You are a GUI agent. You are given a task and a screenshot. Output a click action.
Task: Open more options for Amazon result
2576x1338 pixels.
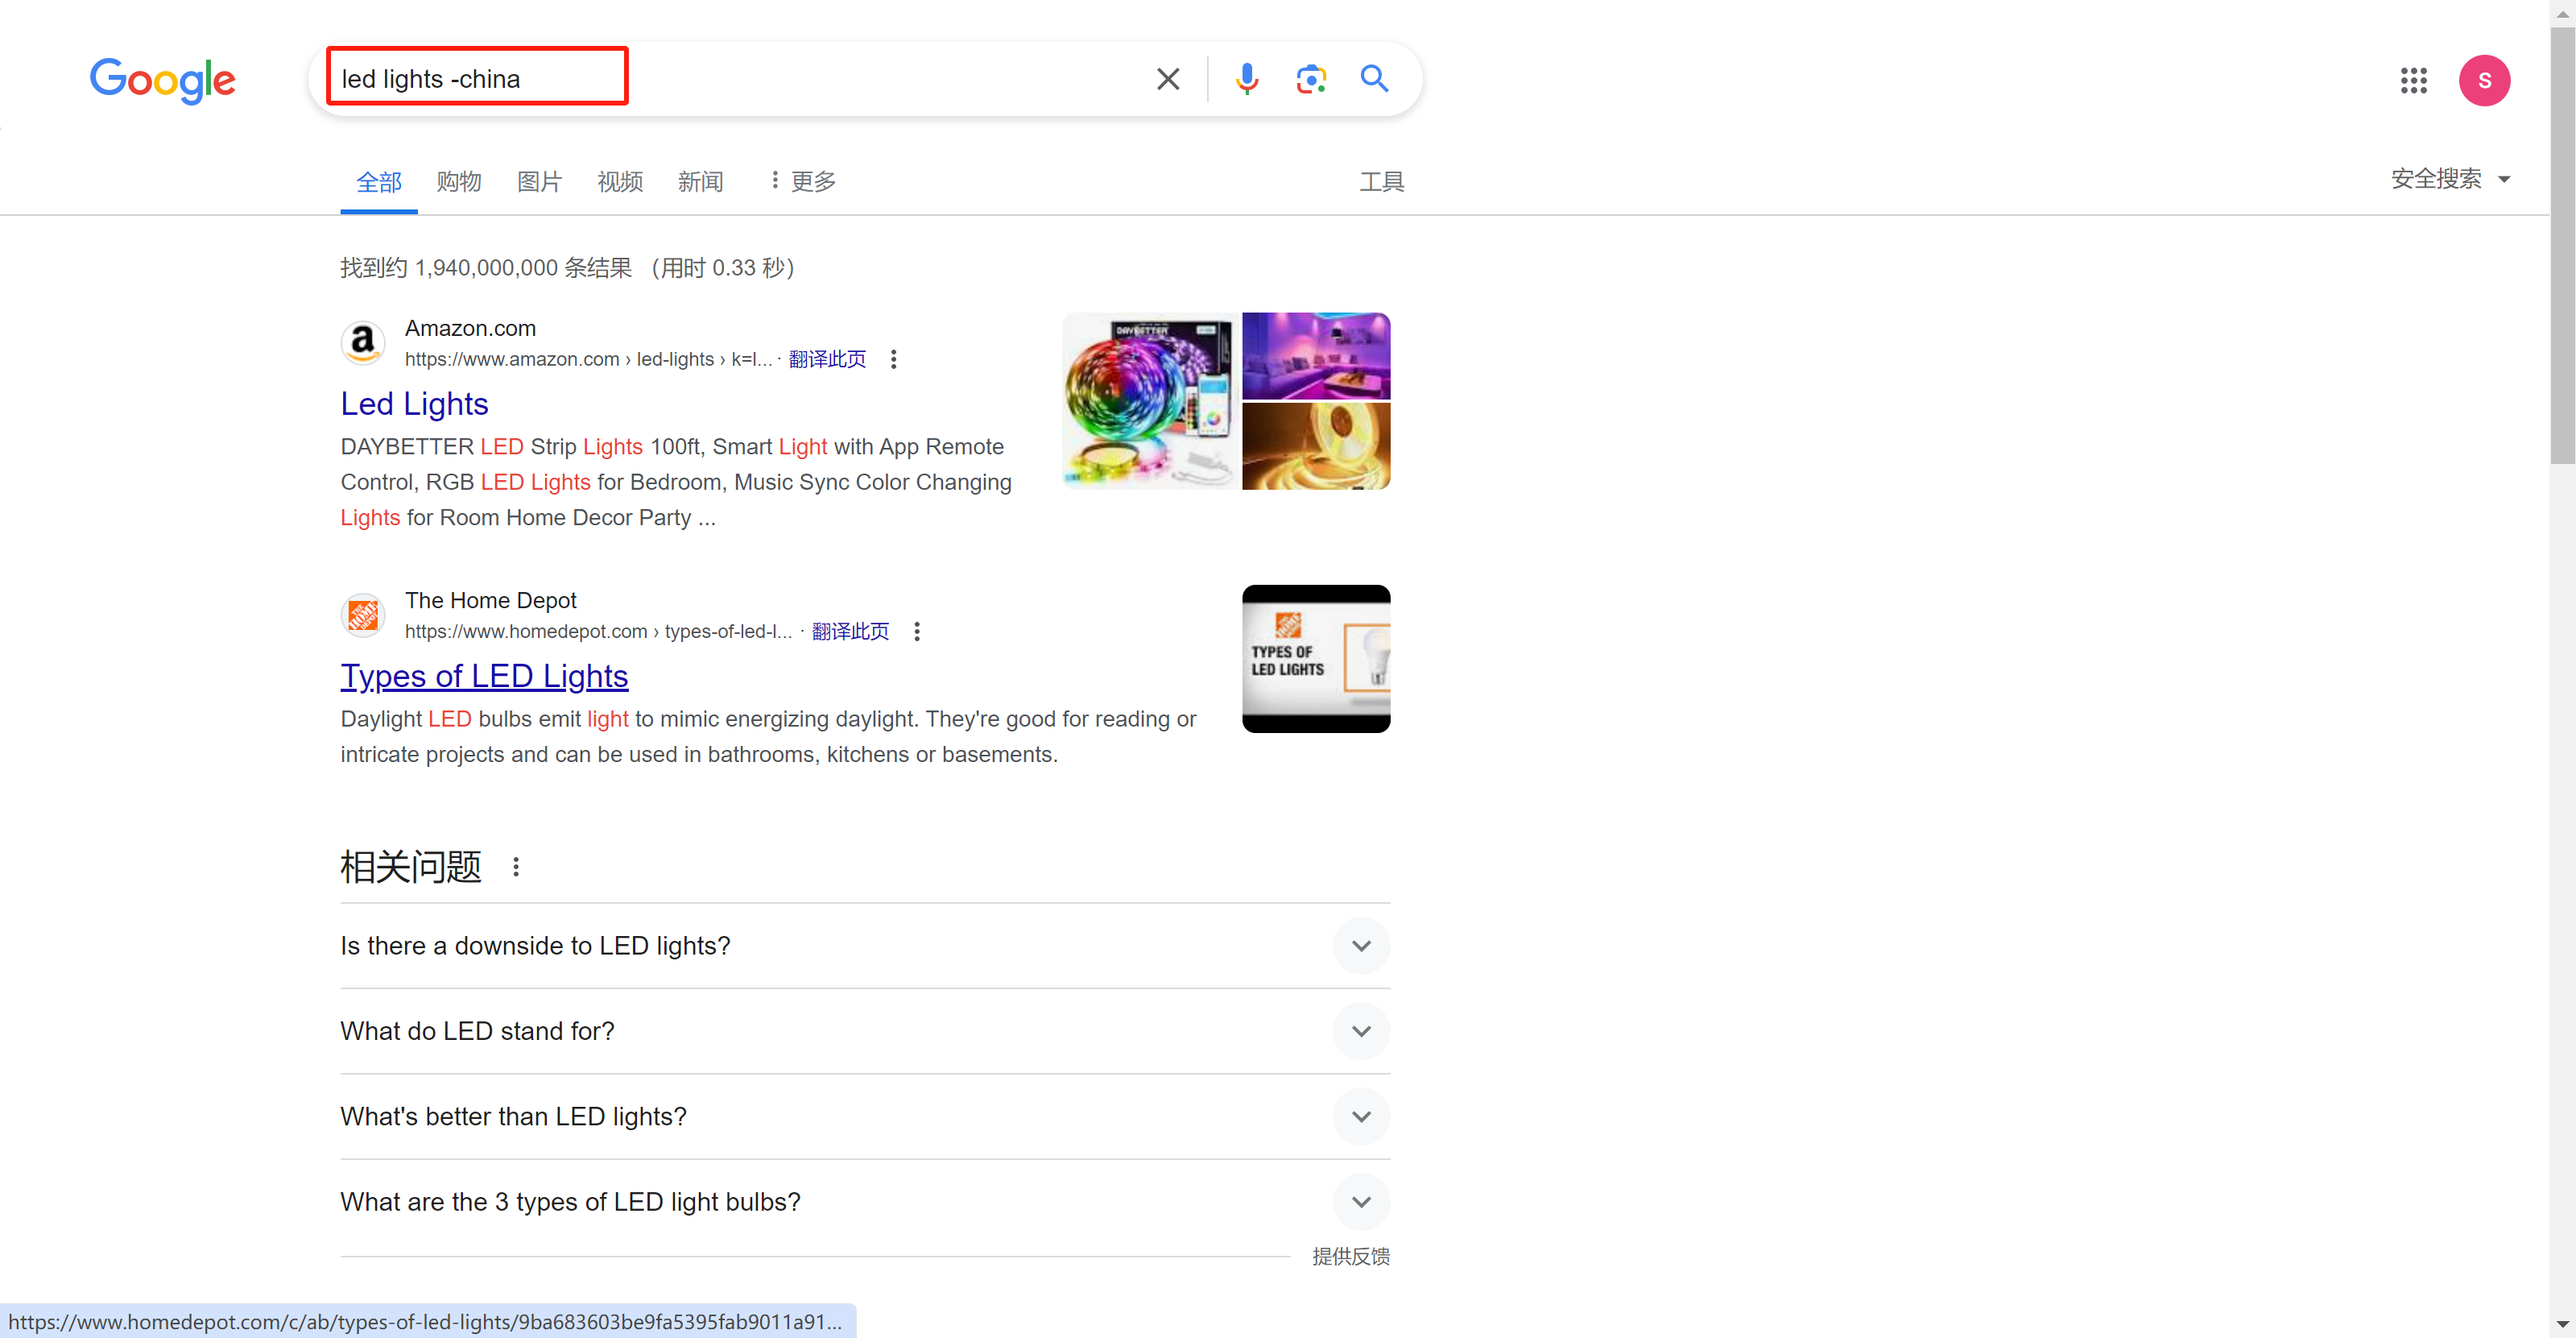893,359
